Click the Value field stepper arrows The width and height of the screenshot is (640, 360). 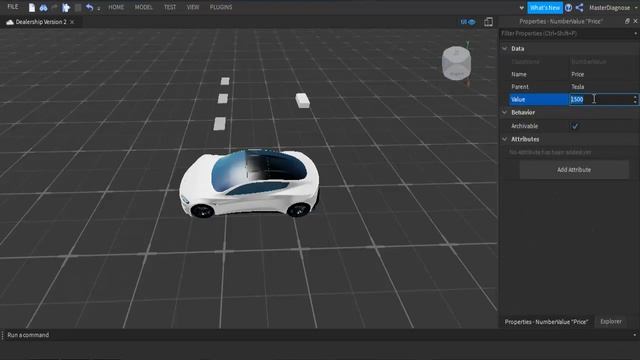click(x=635, y=100)
